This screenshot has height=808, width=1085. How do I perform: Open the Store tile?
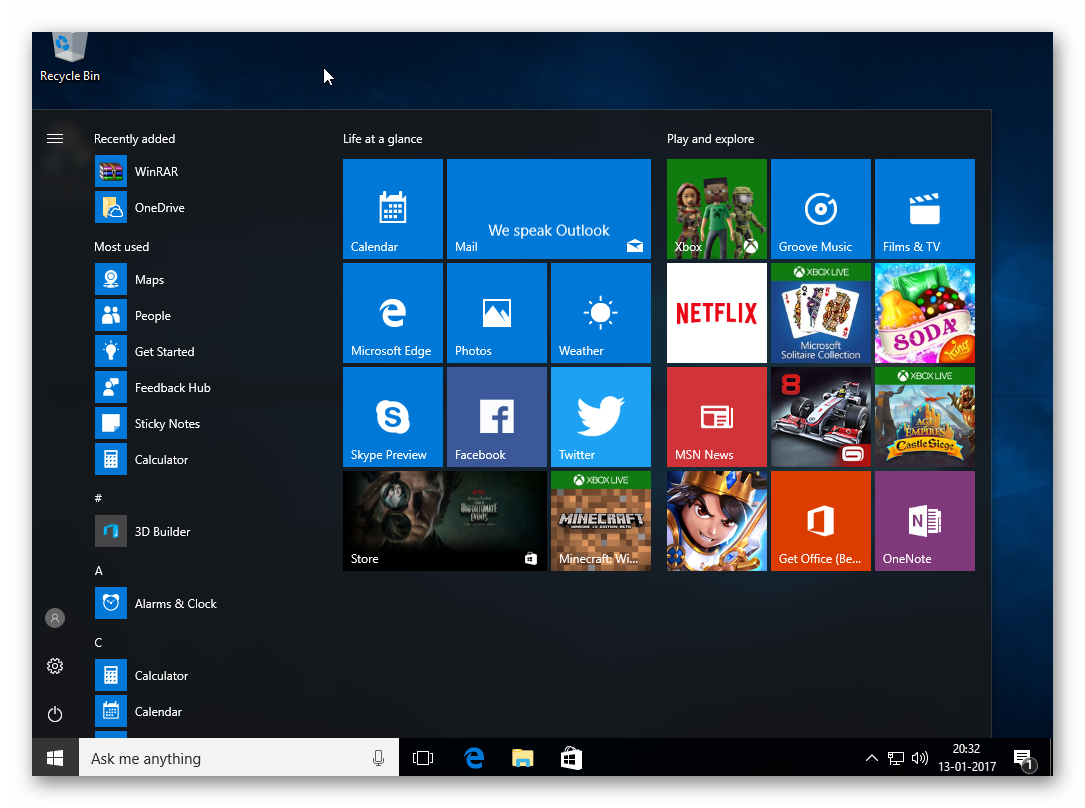tap(445, 521)
